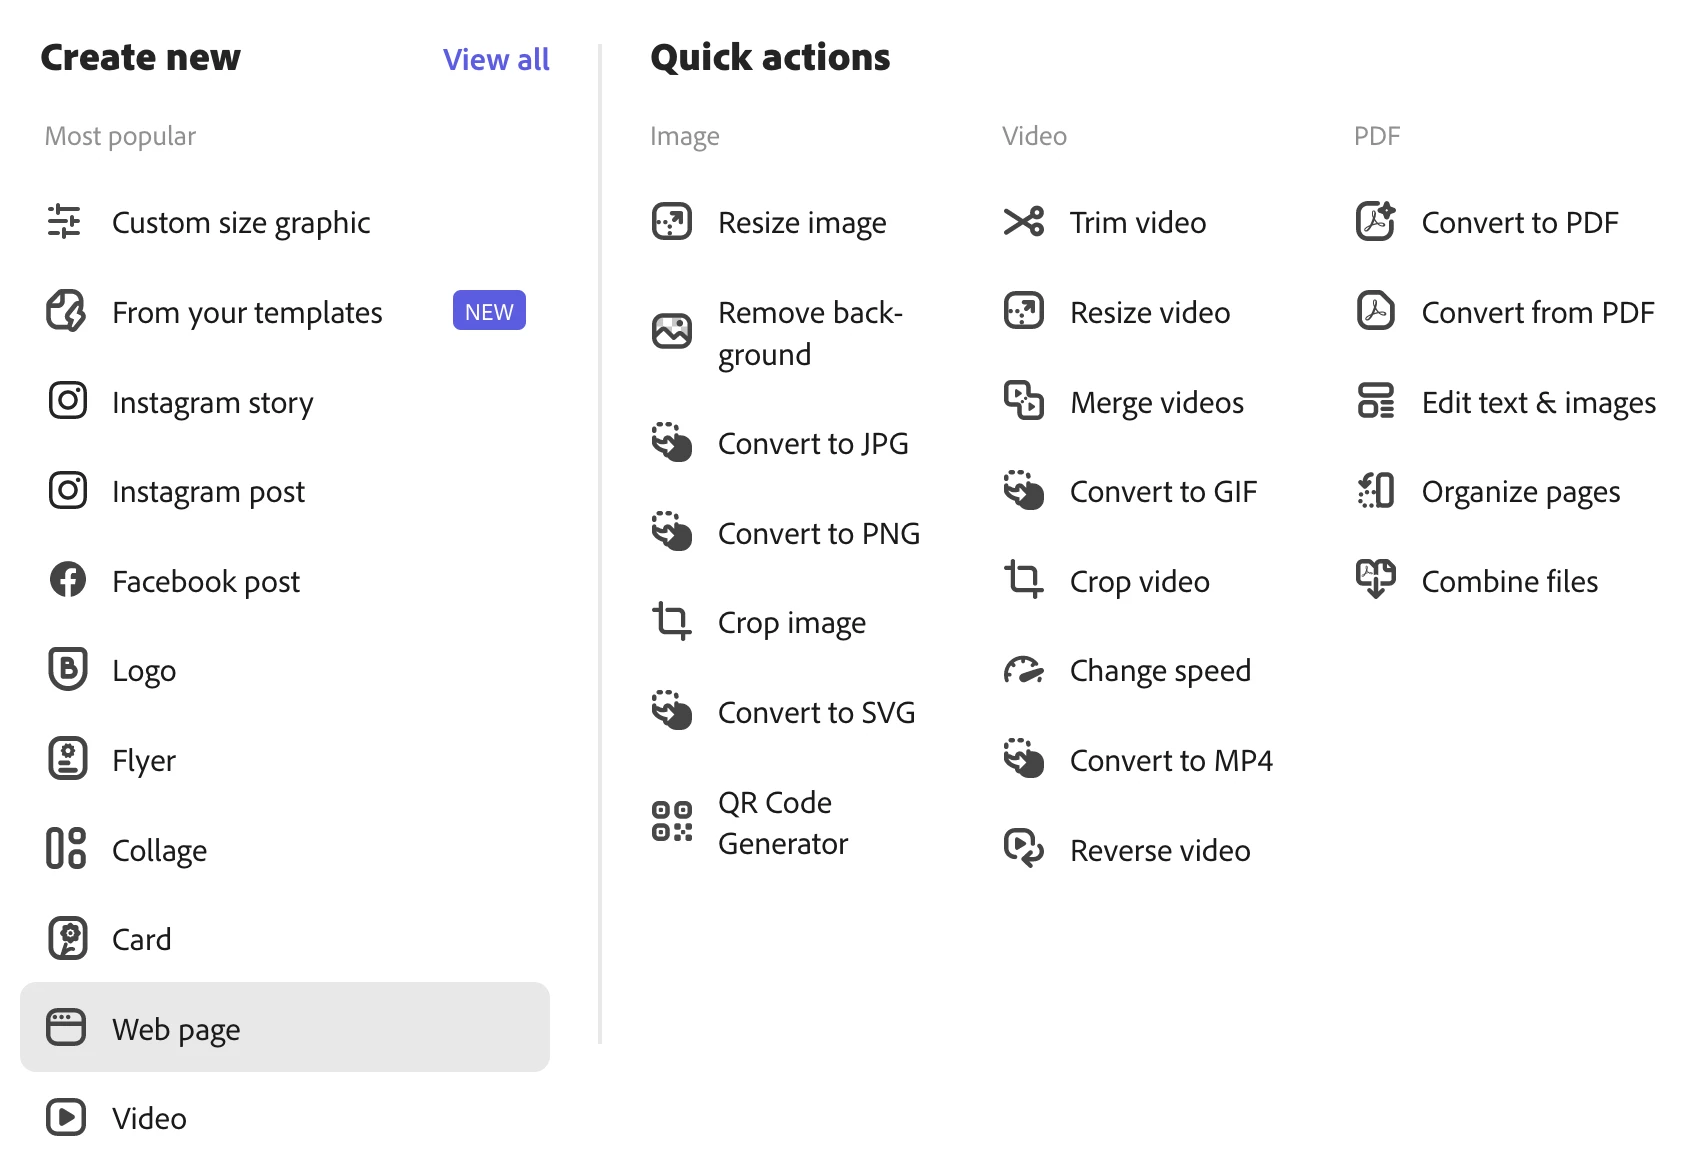Select Convert to PDF action
This screenshot has height=1156, width=1688.
(1519, 223)
